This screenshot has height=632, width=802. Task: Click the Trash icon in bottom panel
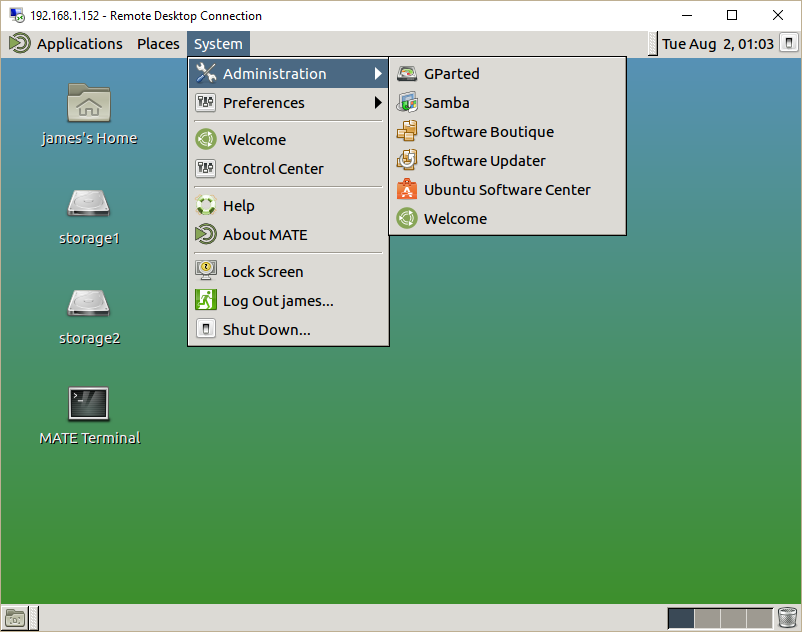tap(788, 618)
